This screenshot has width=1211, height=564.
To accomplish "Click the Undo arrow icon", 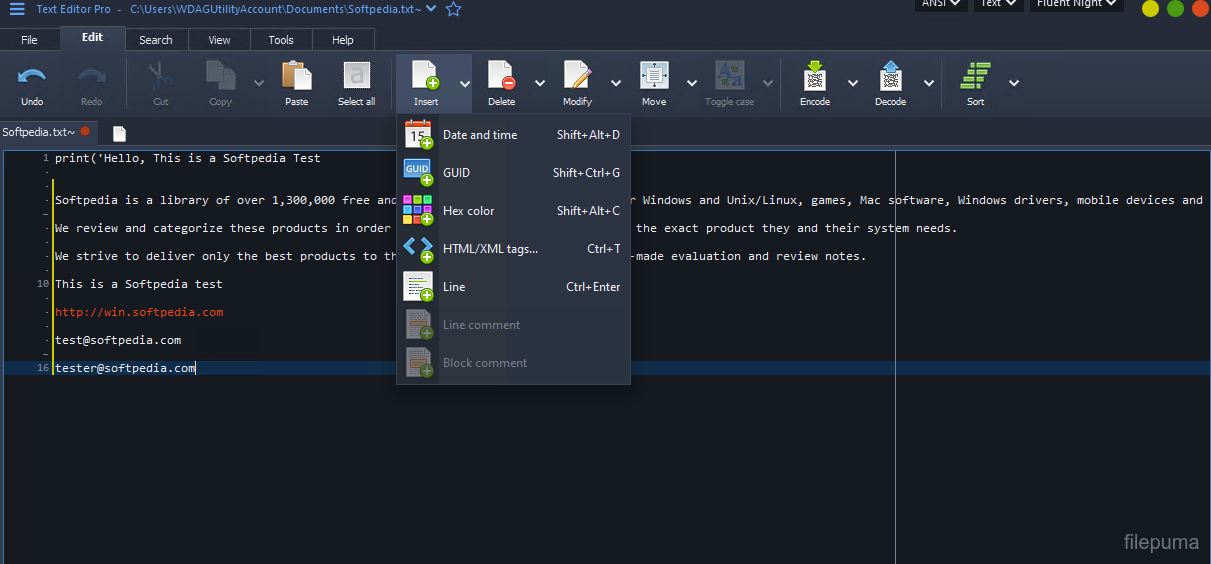I will pos(32,77).
